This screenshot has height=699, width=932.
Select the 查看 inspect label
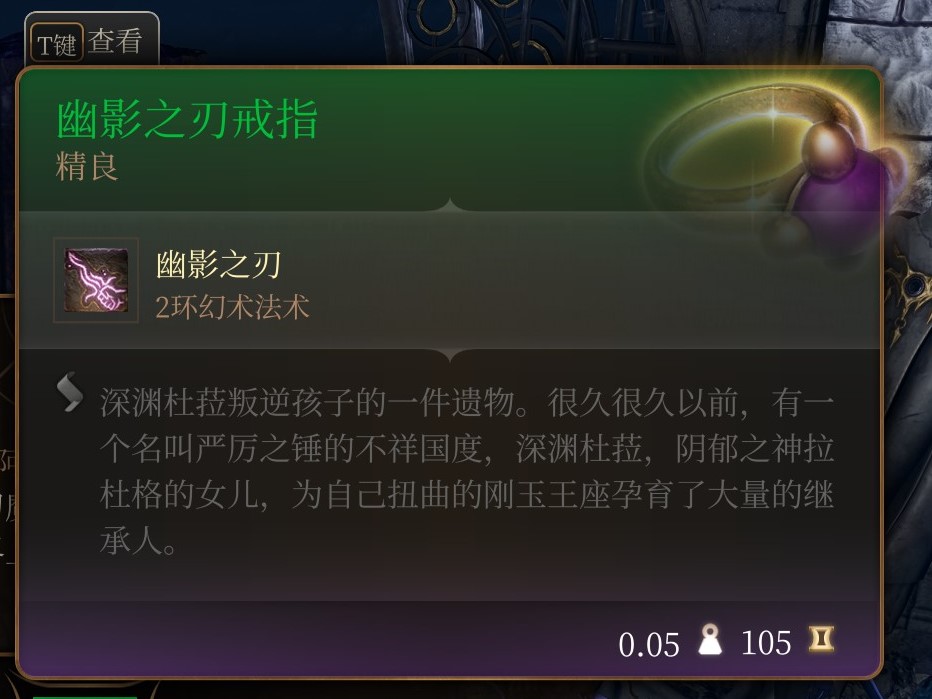coord(115,42)
